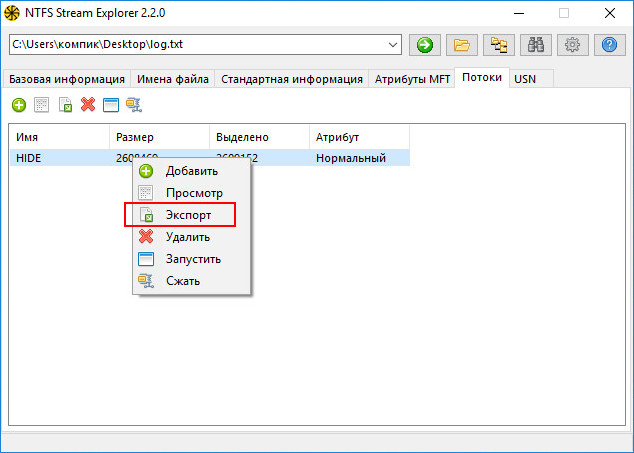
Task: Sort by the Атрибут column header
Action: (x=359, y=137)
